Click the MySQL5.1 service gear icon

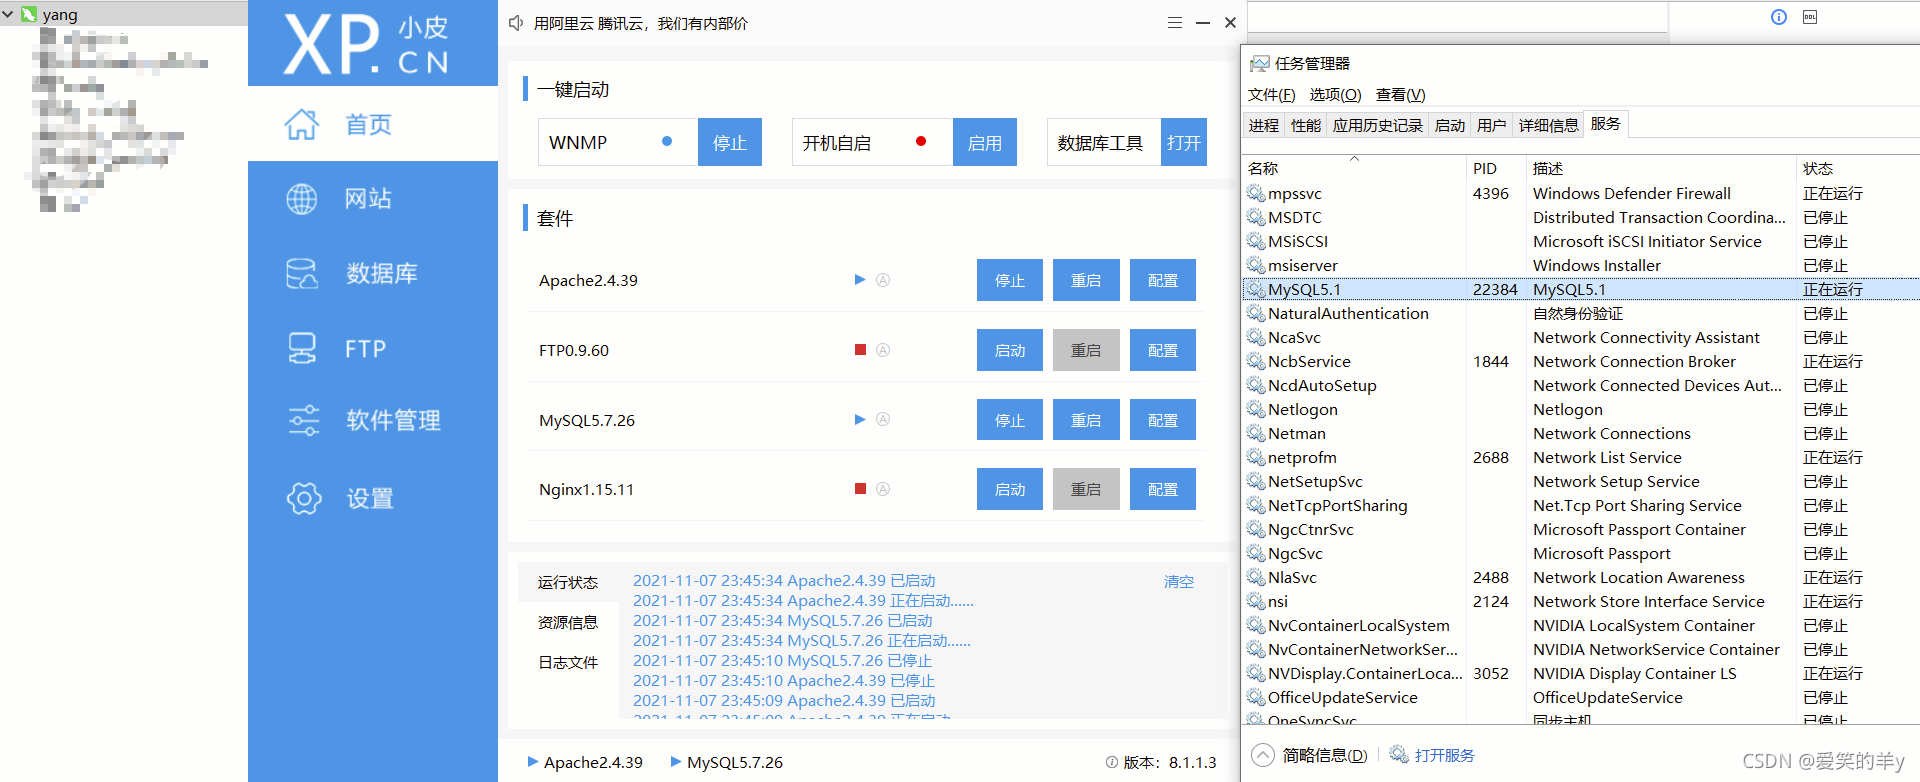pyautogui.click(x=1256, y=289)
